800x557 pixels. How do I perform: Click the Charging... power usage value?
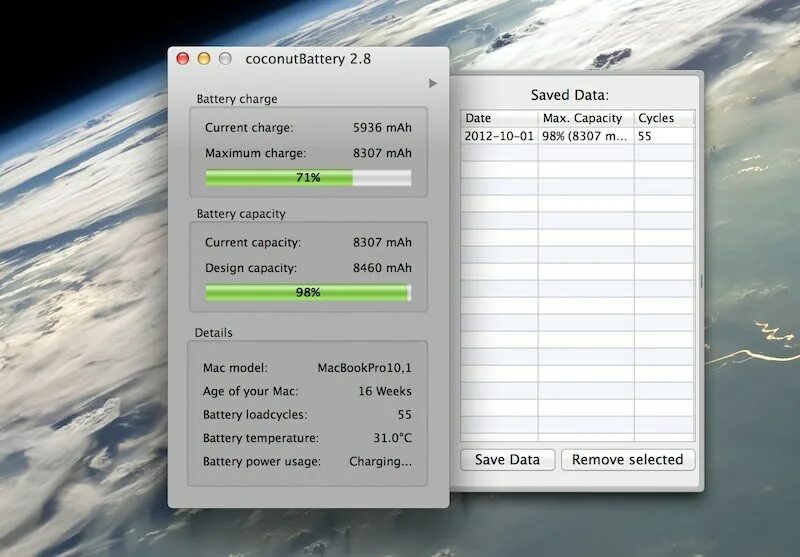tap(380, 462)
